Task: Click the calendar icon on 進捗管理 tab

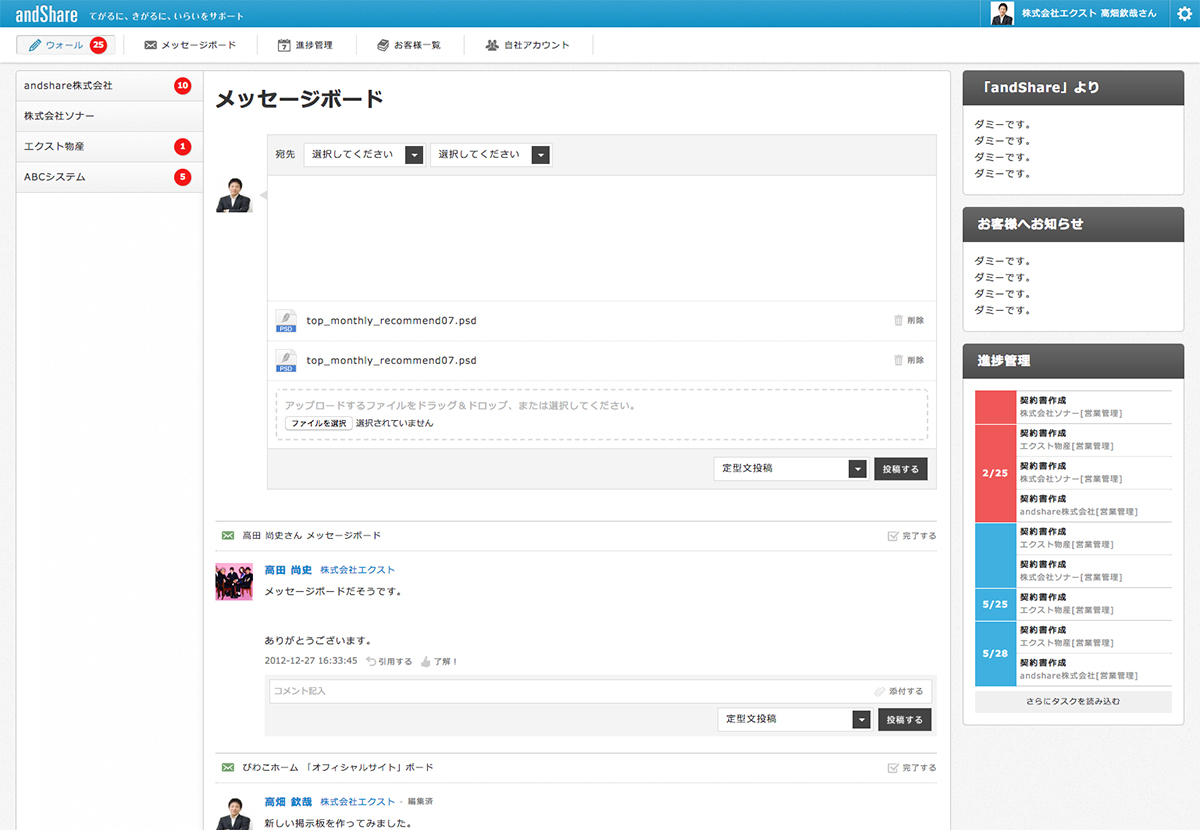Action: pos(283,45)
